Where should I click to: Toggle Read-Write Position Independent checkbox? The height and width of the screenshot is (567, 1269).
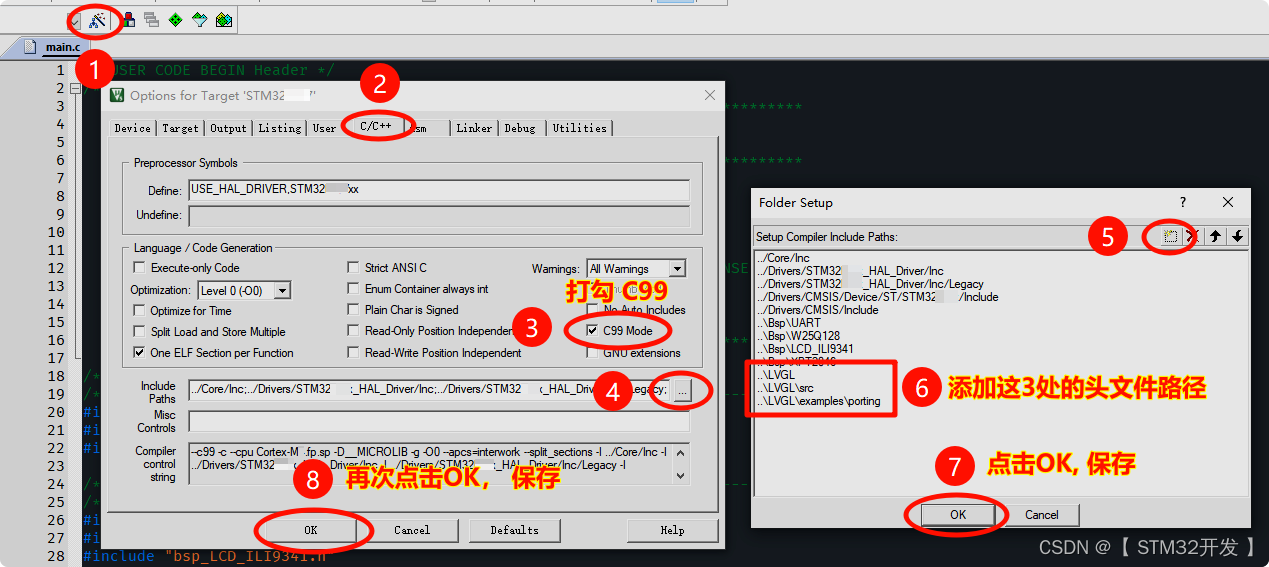pyautogui.click(x=354, y=353)
